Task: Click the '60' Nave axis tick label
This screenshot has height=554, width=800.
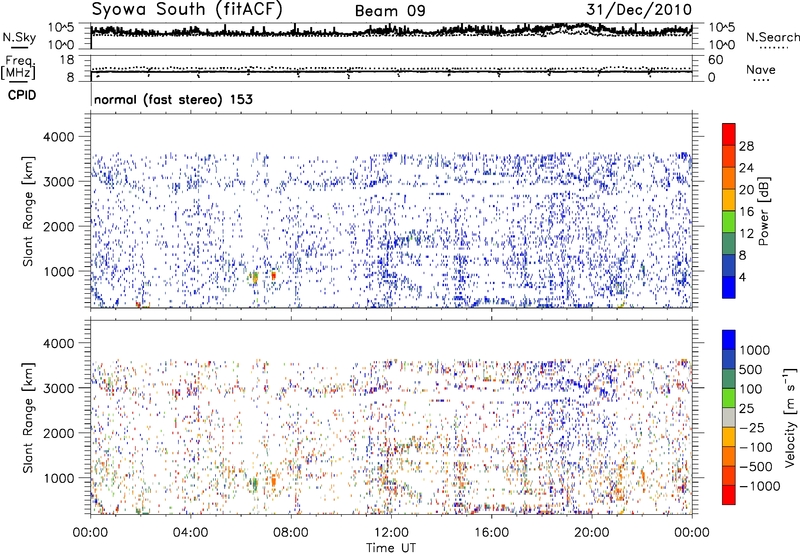Action: tap(715, 60)
